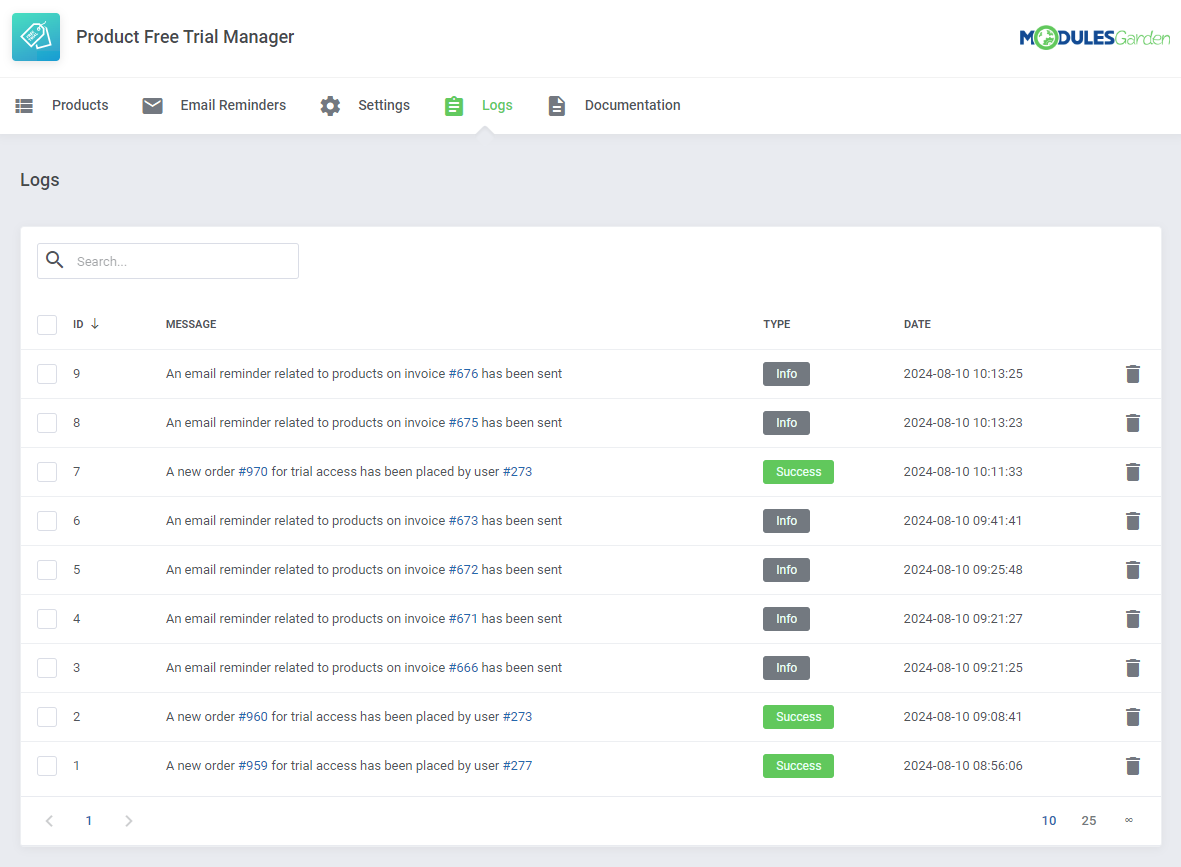
Task: Click the ModulesGarden logo
Action: pos(1094,37)
